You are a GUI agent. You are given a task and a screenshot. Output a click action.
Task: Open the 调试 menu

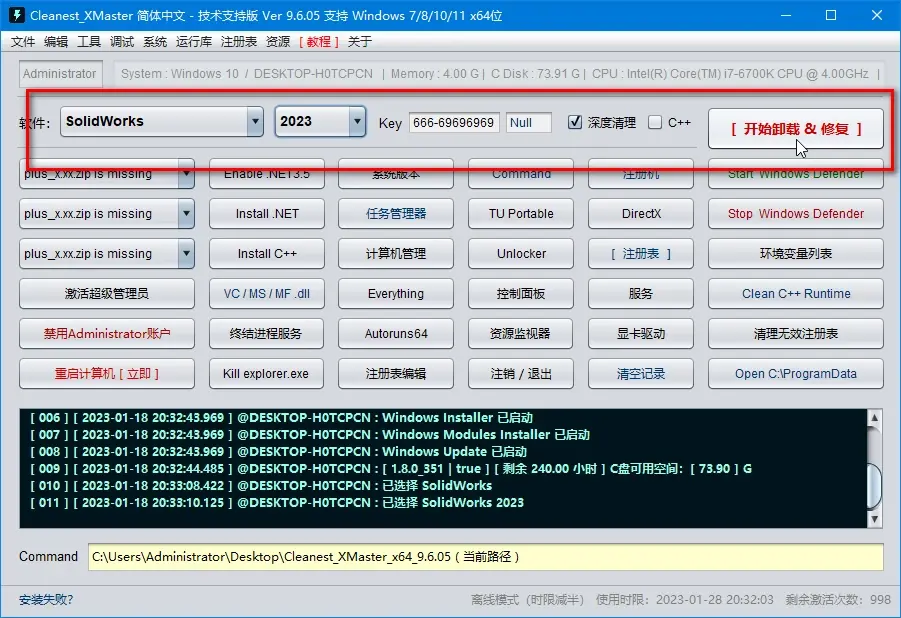click(x=122, y=41)
